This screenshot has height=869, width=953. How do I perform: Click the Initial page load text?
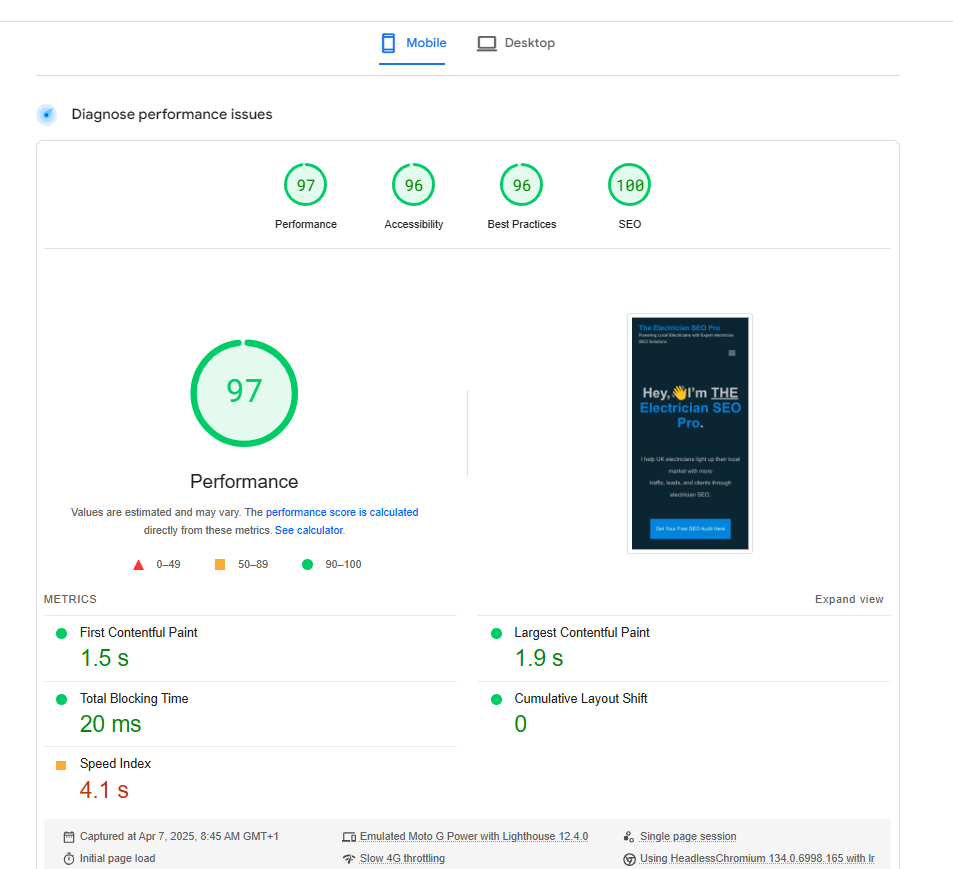coord(117,858)
